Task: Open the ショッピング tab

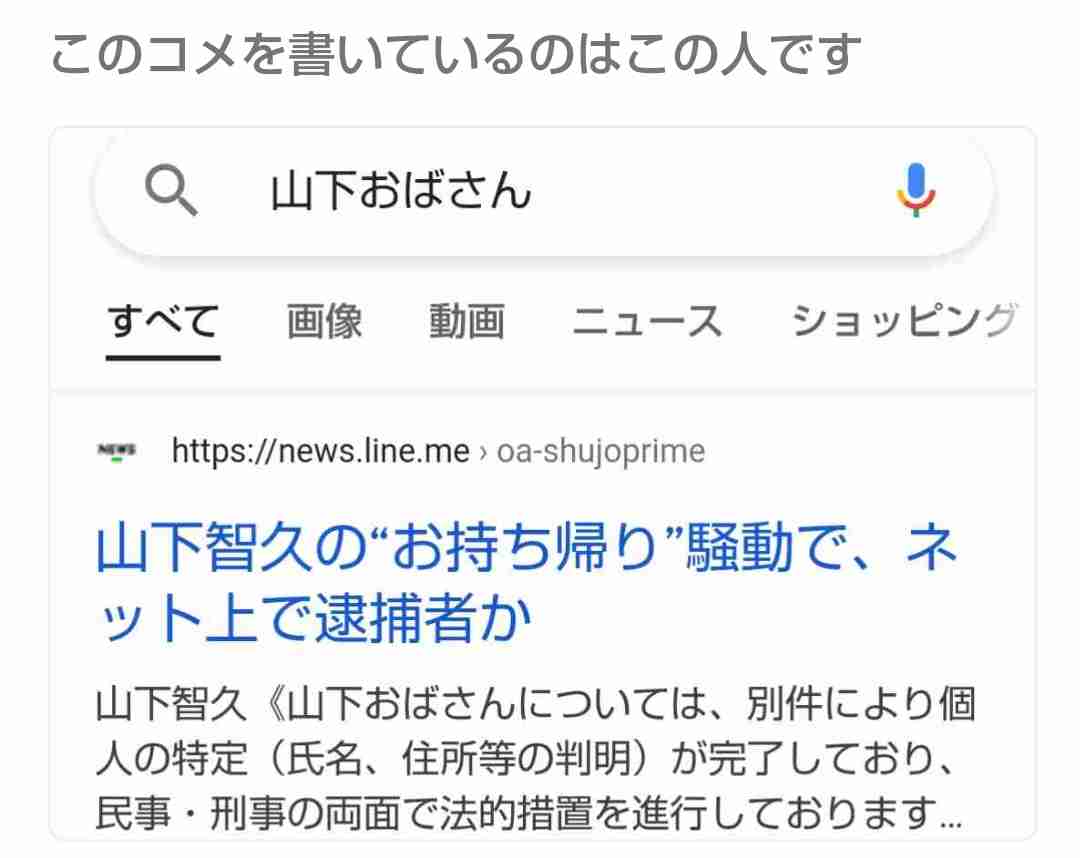Action: click(x=904, y=322)
